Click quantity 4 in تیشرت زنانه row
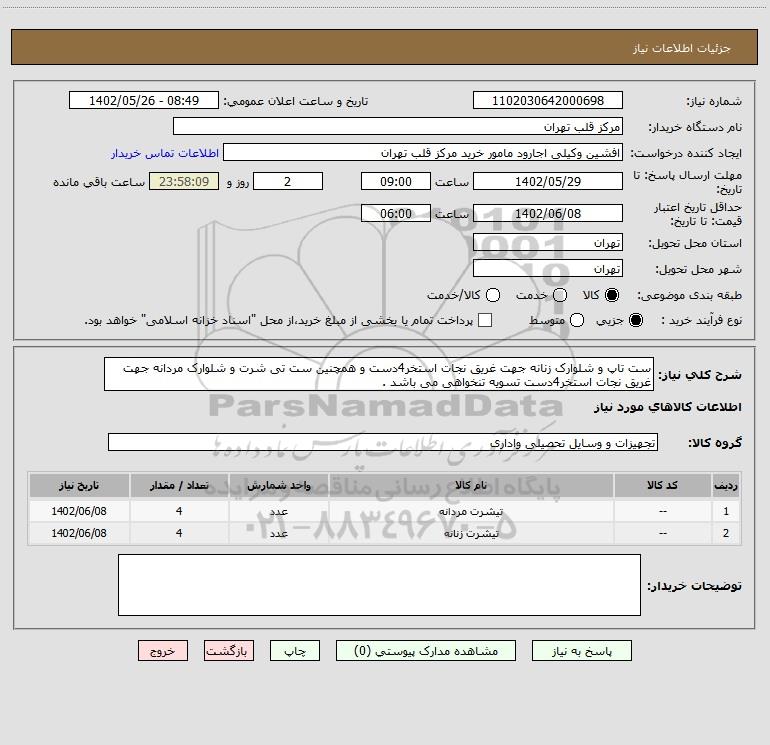 179,533
